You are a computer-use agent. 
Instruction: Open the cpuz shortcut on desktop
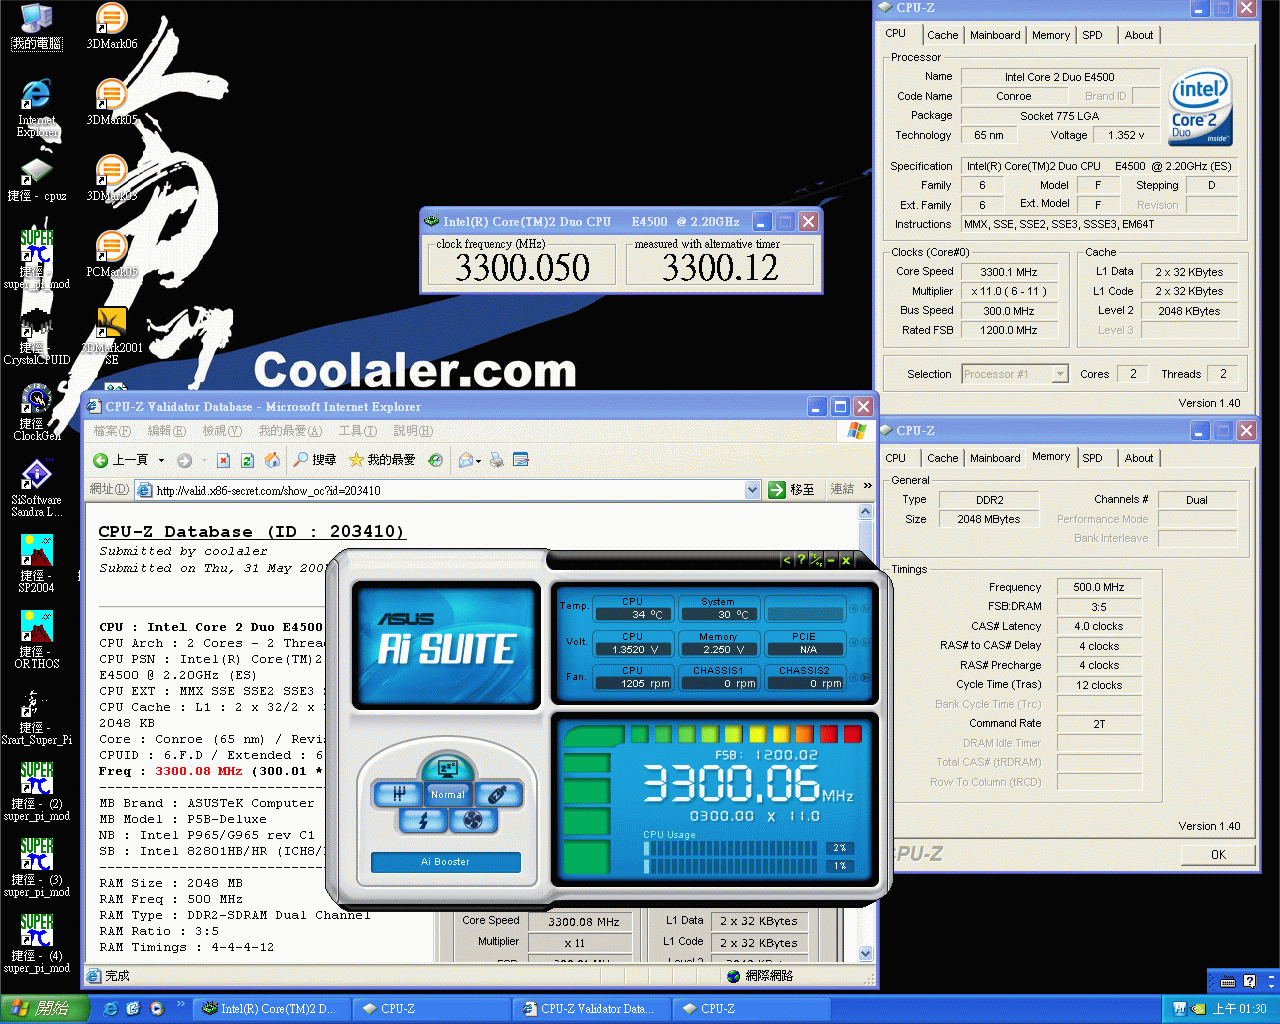(37, 180)
